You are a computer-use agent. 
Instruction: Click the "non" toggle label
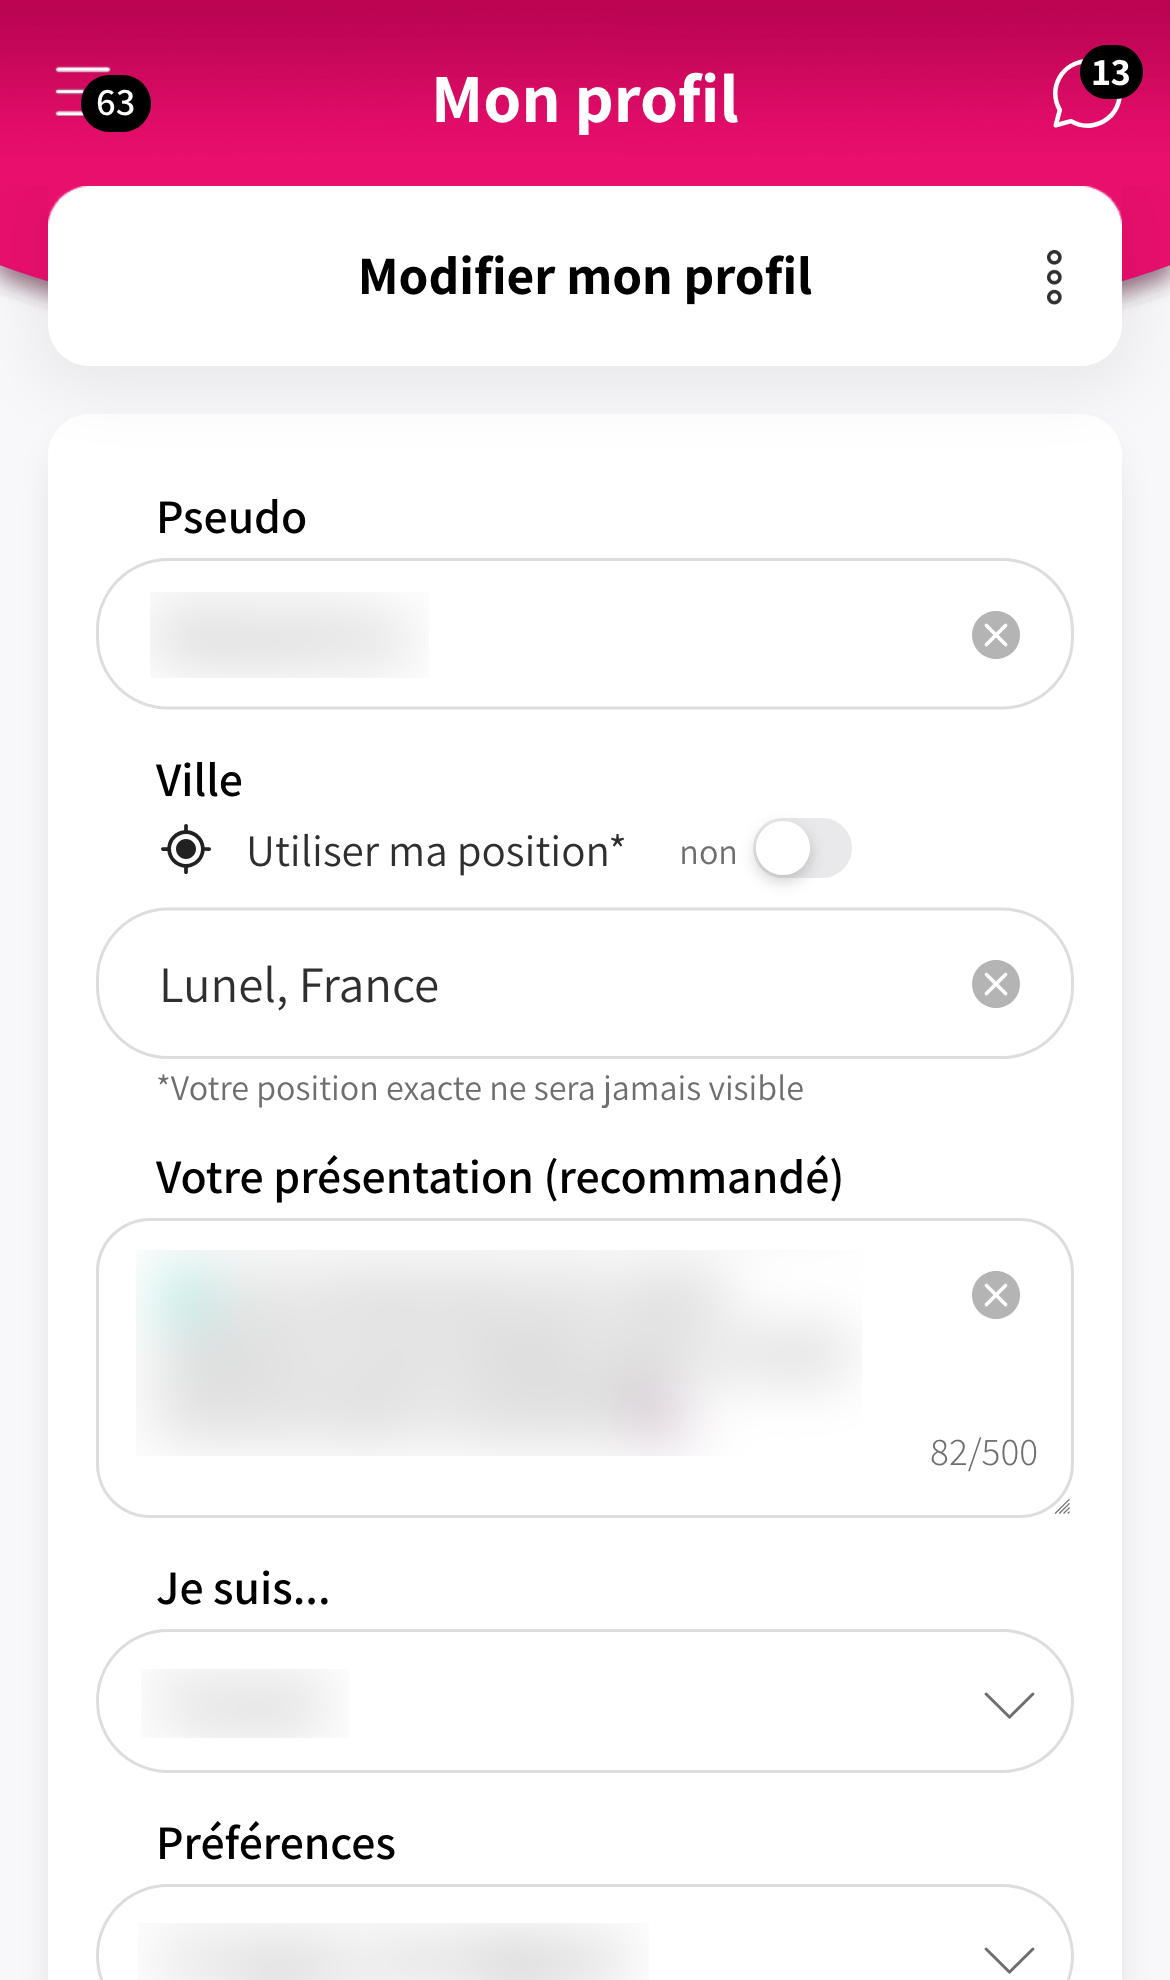click(x=707, y=853)
